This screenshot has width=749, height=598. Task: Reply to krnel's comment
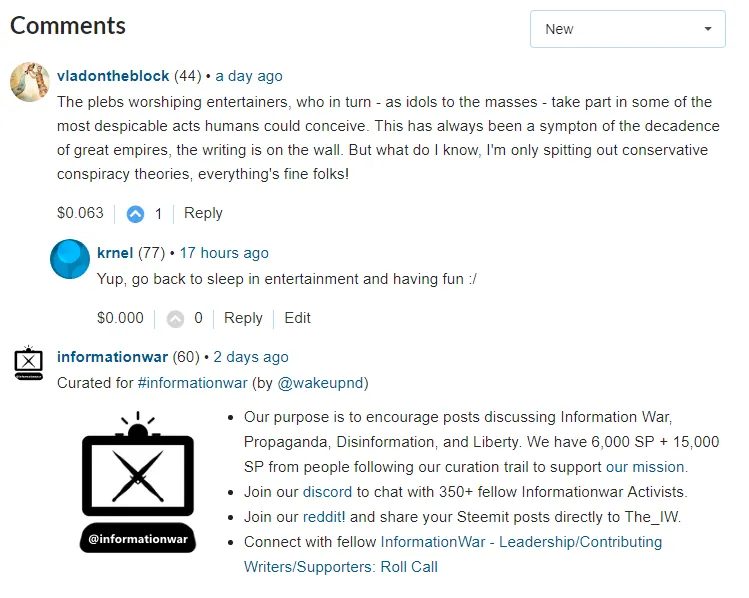(243, 318)
